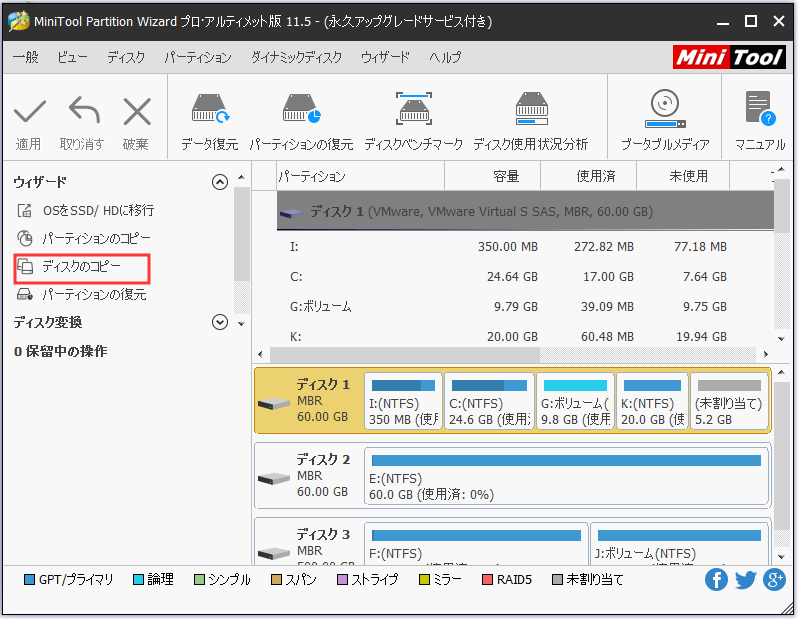Open the Twitter share icon
The image size is (798, 619).
pyautogui.click(x=746, y=580)
